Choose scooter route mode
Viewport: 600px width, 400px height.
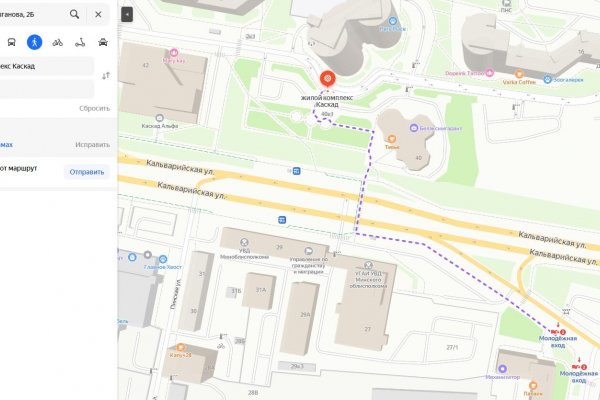(80, 42)
